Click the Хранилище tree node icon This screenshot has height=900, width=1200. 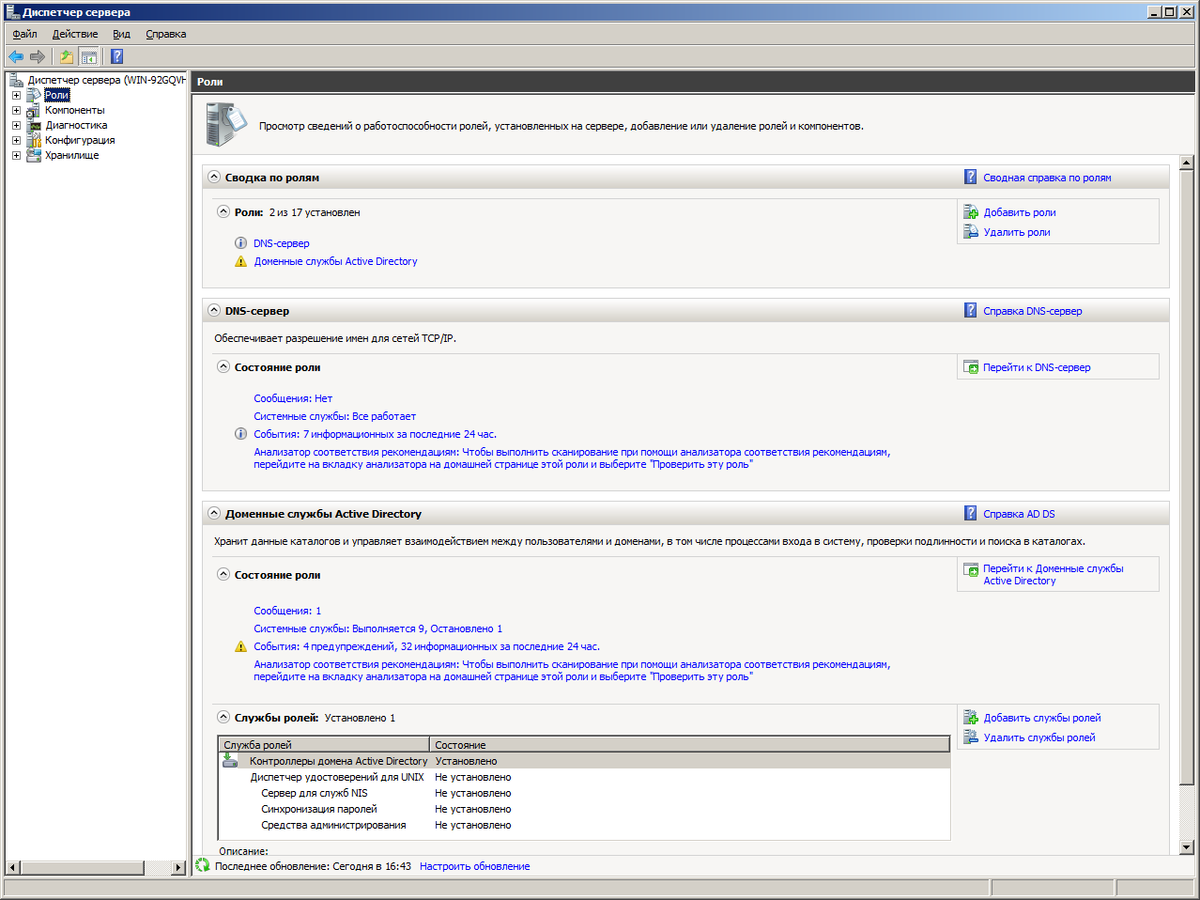click(35, 155)
